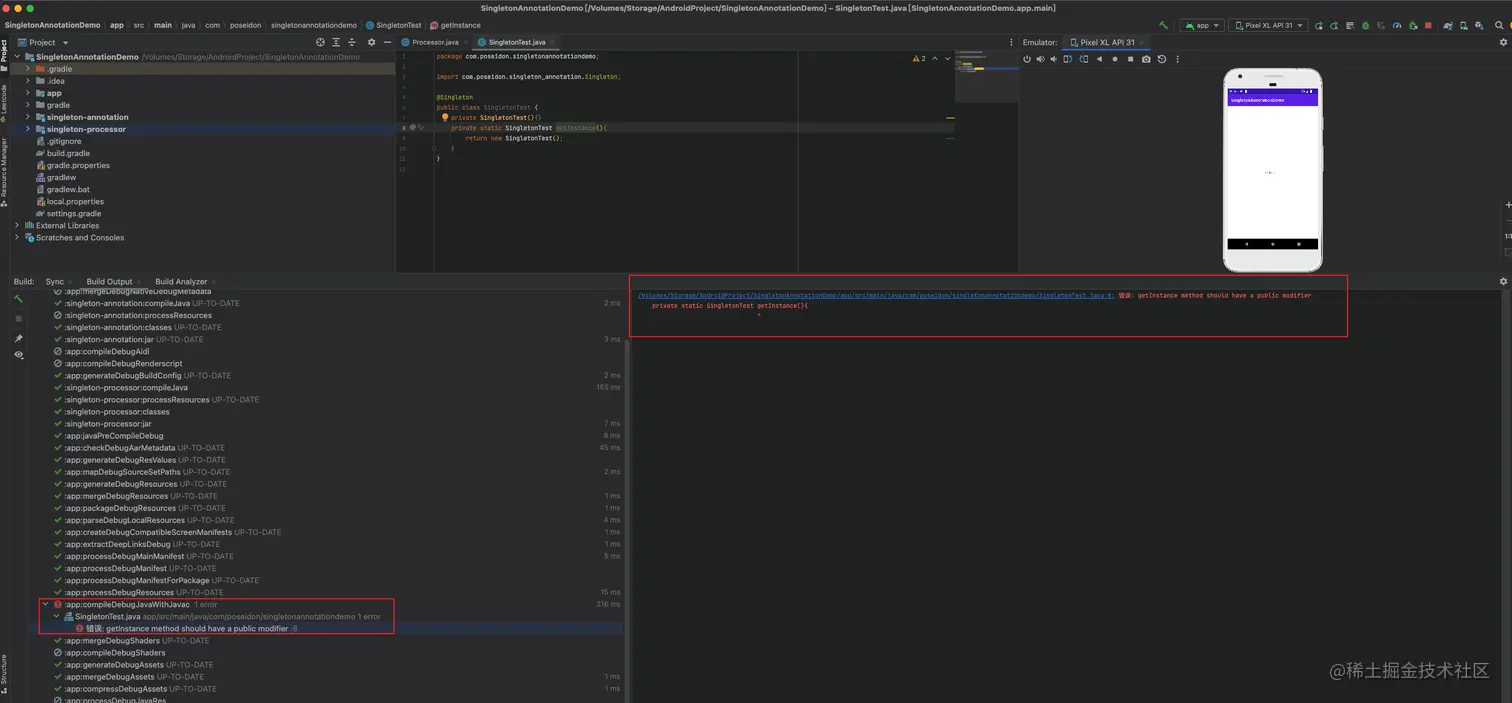
Task: Open the SingletonTest.java:8 error file link
Action: [x=876, y=296]
